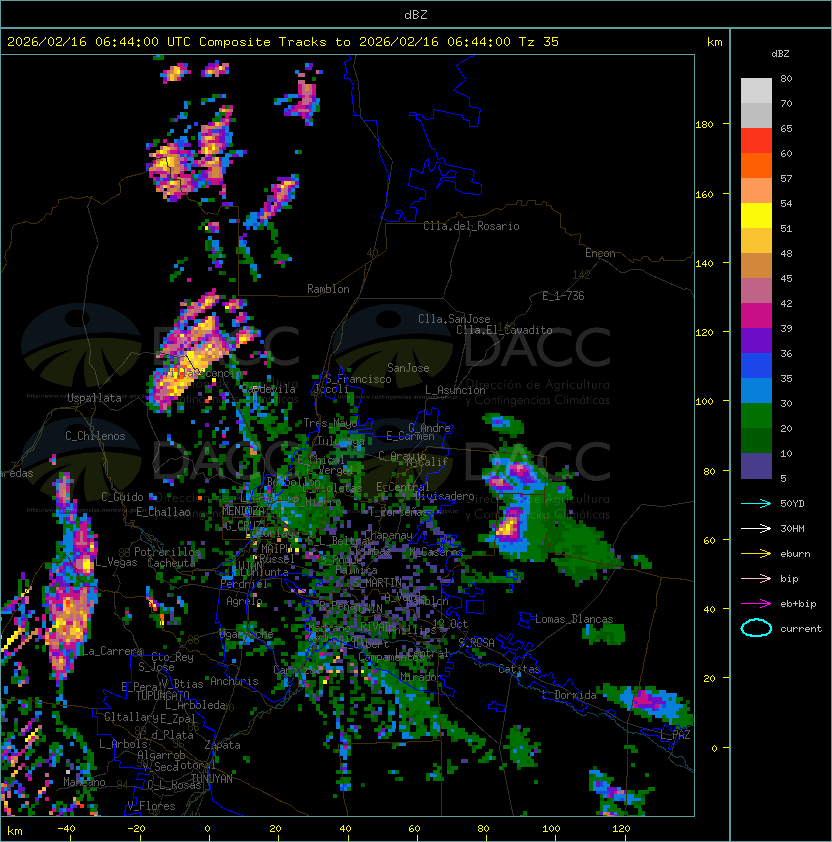Click the cyan 50YD arrow legend icon
832x842 pixels.
point(756,503)
